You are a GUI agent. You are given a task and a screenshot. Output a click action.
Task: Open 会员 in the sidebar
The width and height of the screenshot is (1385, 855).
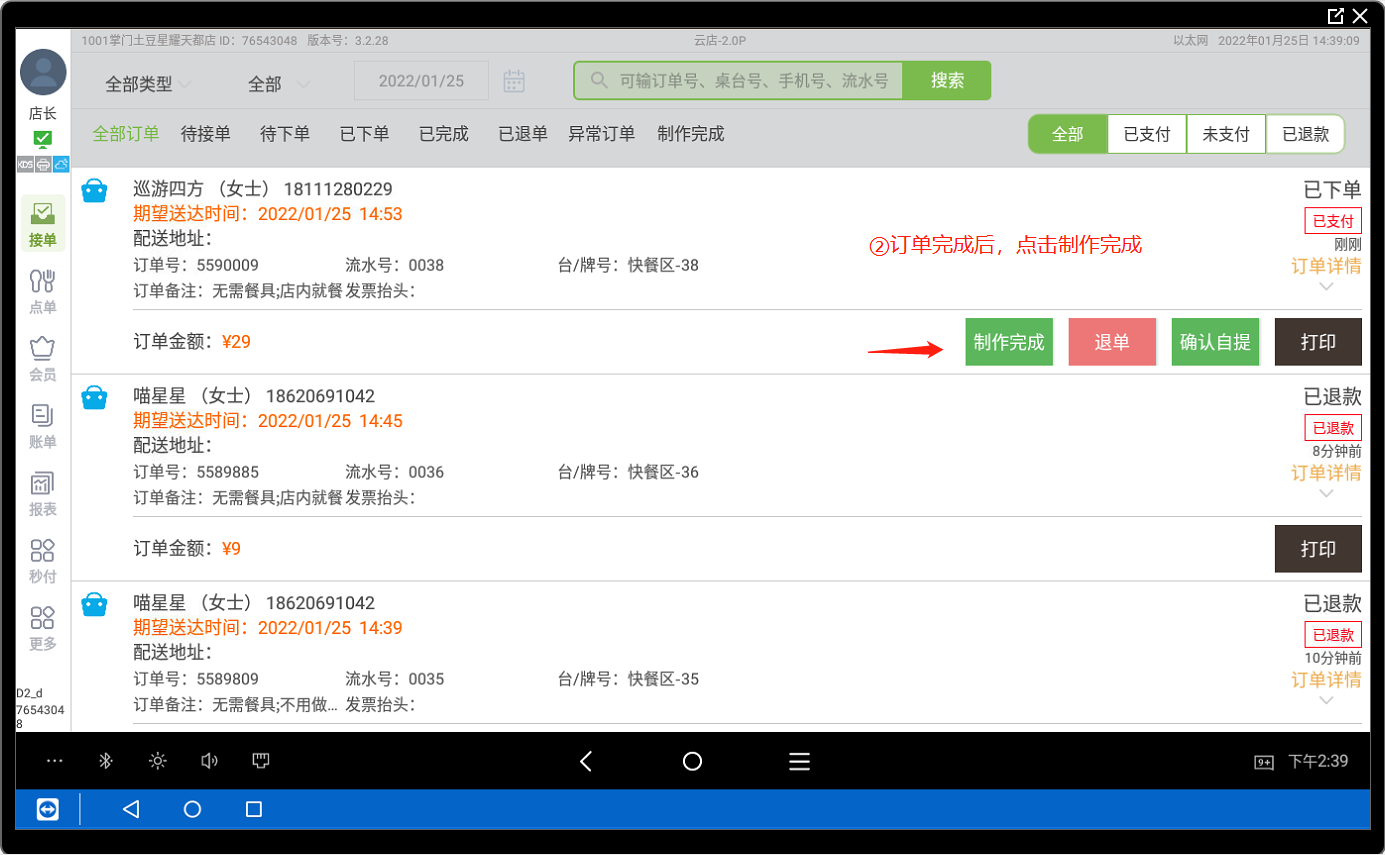tap(43, 359)
